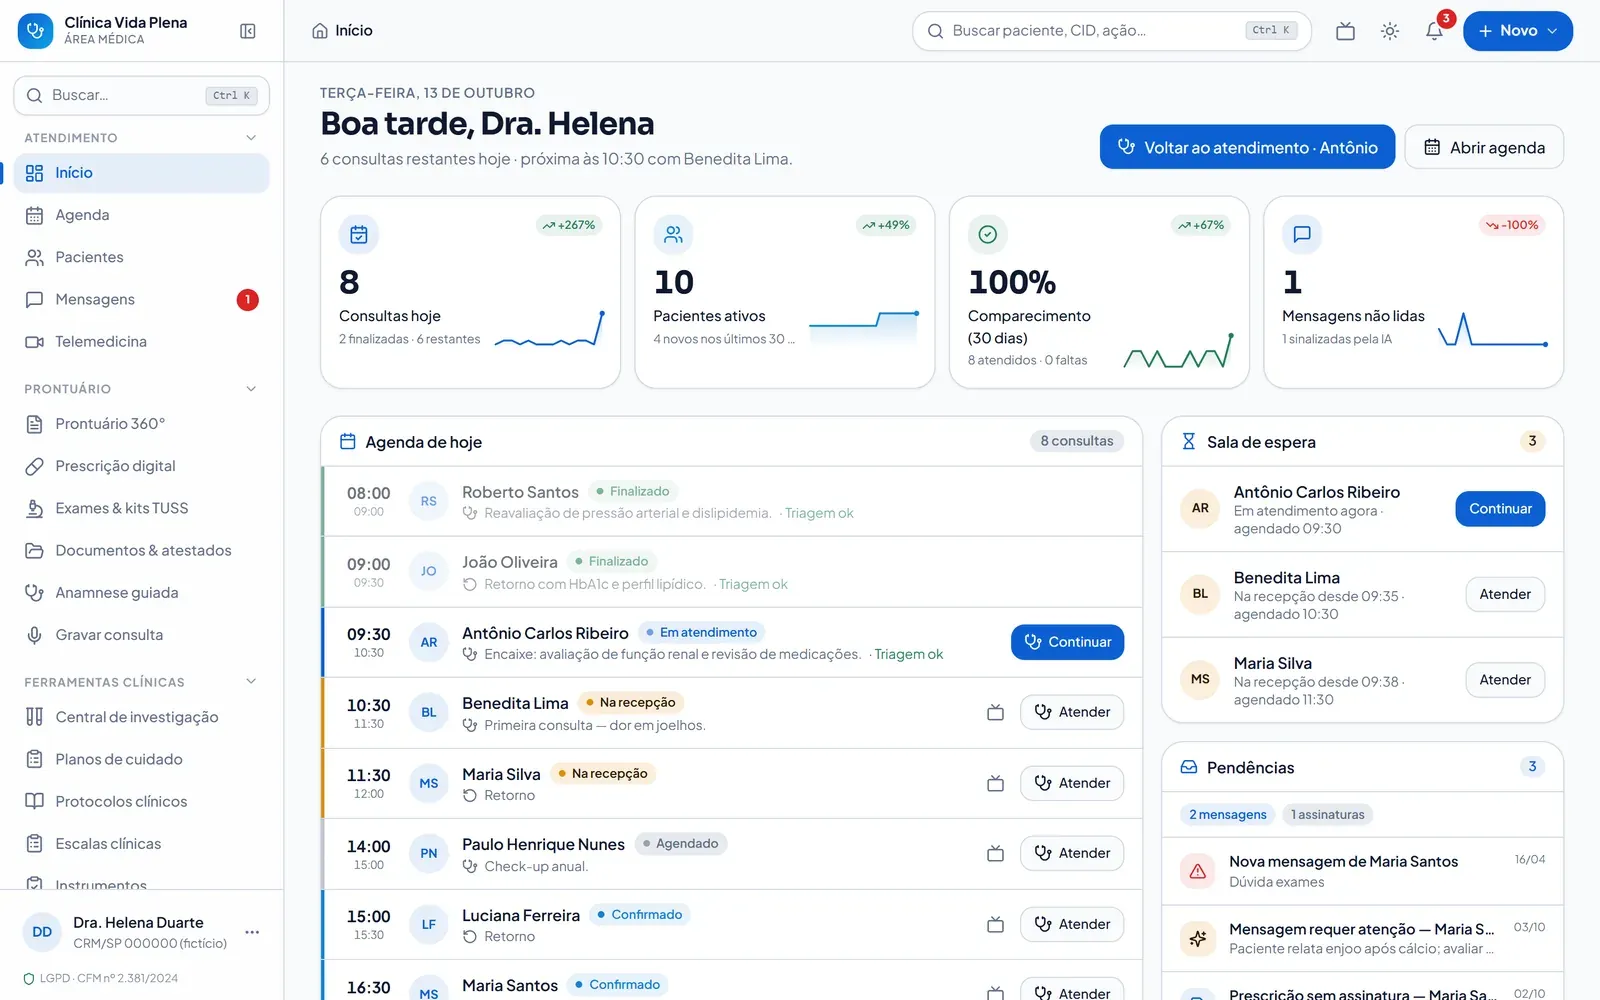
Task: Open the Mensagens não lidas card
Action: 1413,292
